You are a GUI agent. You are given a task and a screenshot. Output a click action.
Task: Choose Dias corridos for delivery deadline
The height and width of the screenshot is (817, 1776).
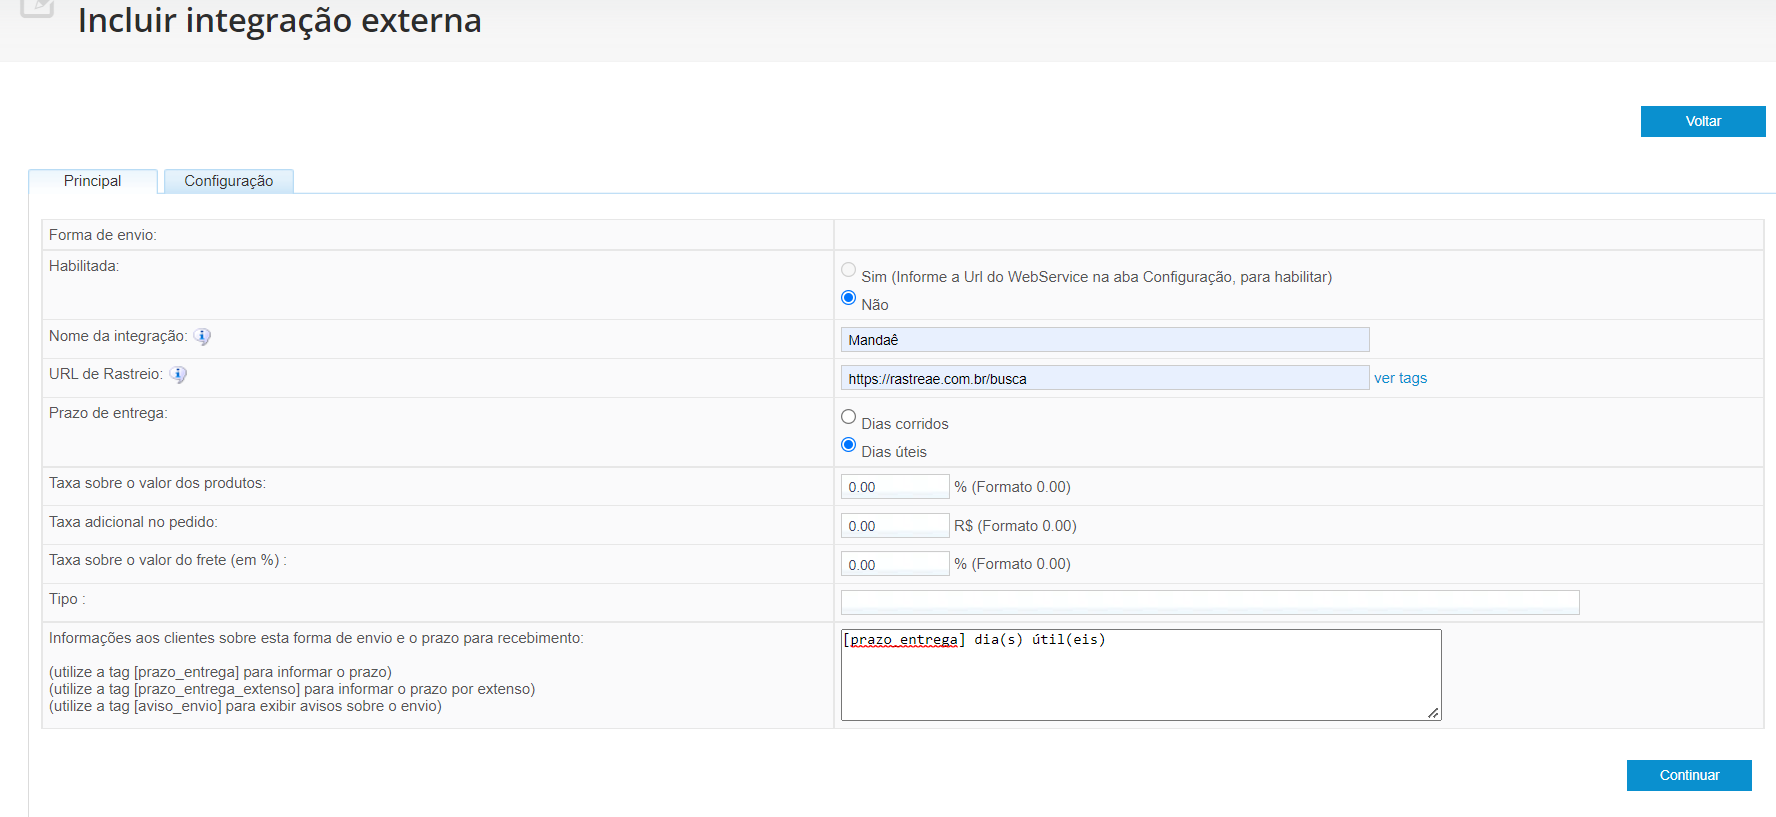coord(849,417)
